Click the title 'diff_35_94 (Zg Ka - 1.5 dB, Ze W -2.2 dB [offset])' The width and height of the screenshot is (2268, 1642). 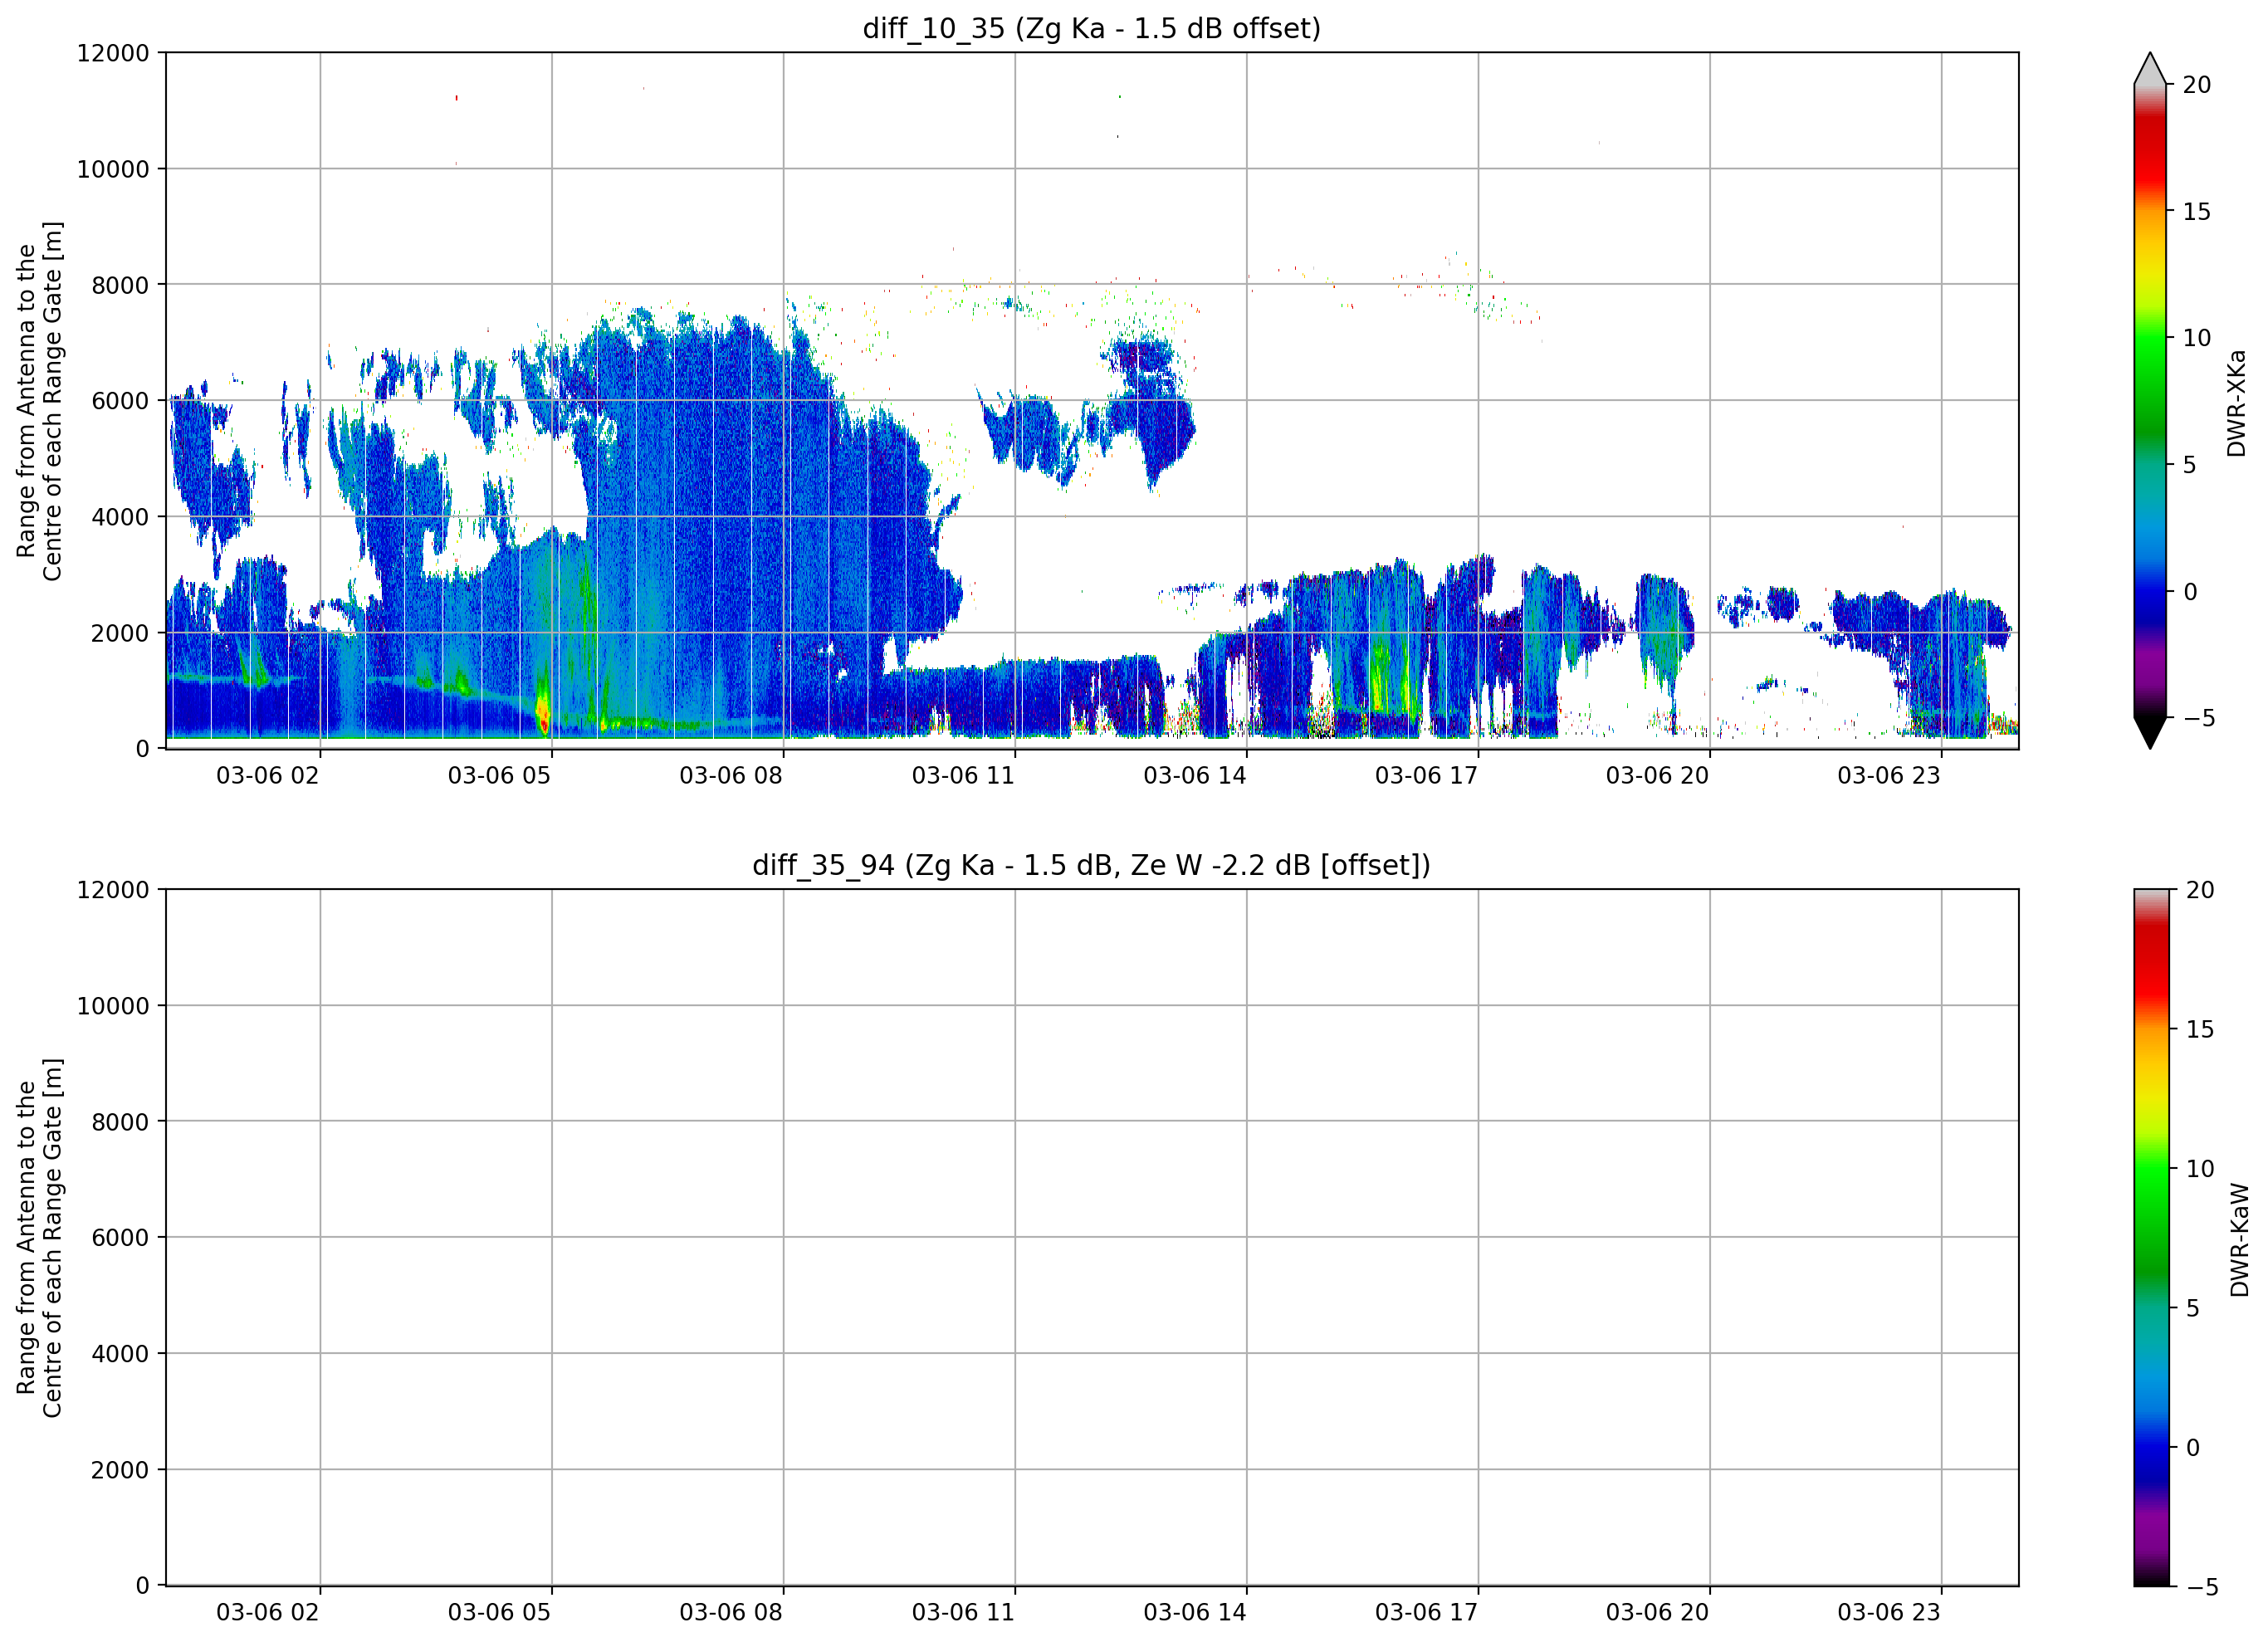coord(1092,865)
